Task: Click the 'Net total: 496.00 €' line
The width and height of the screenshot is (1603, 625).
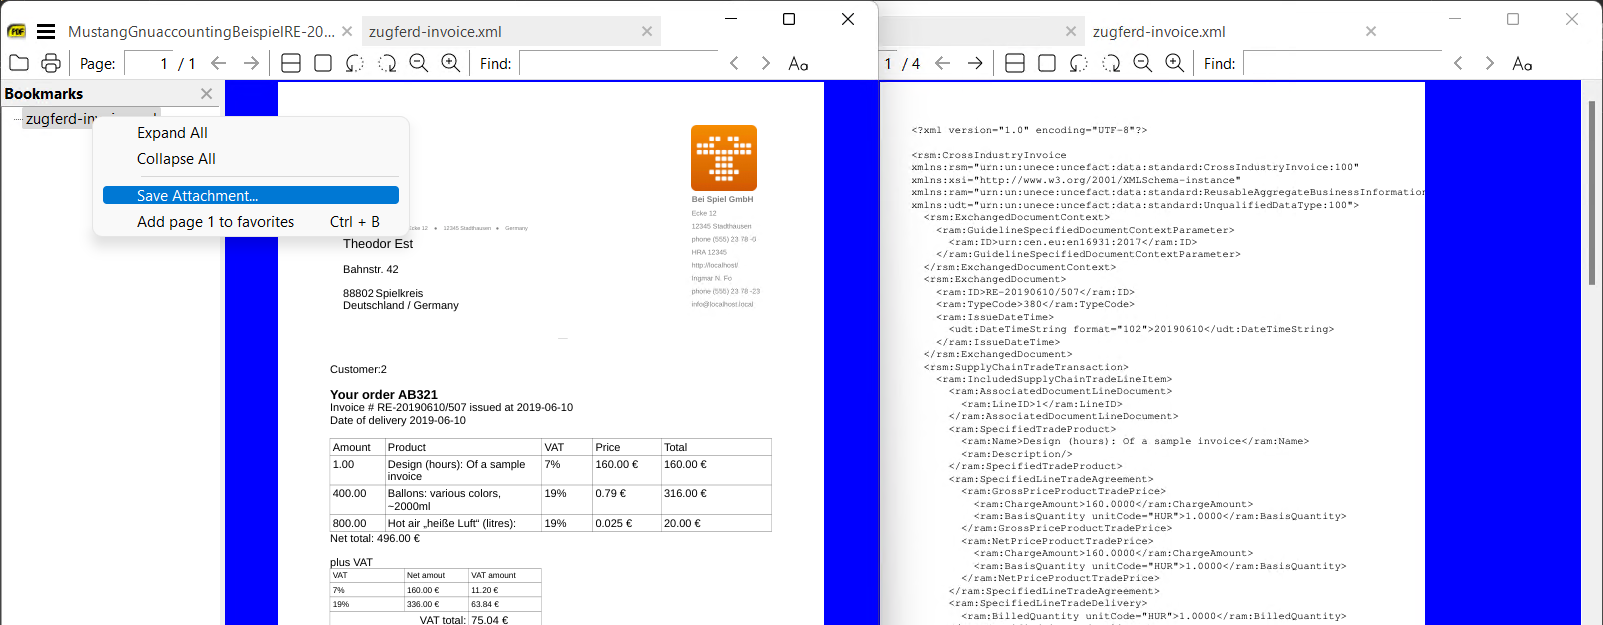Action: (x=375, y=538)
